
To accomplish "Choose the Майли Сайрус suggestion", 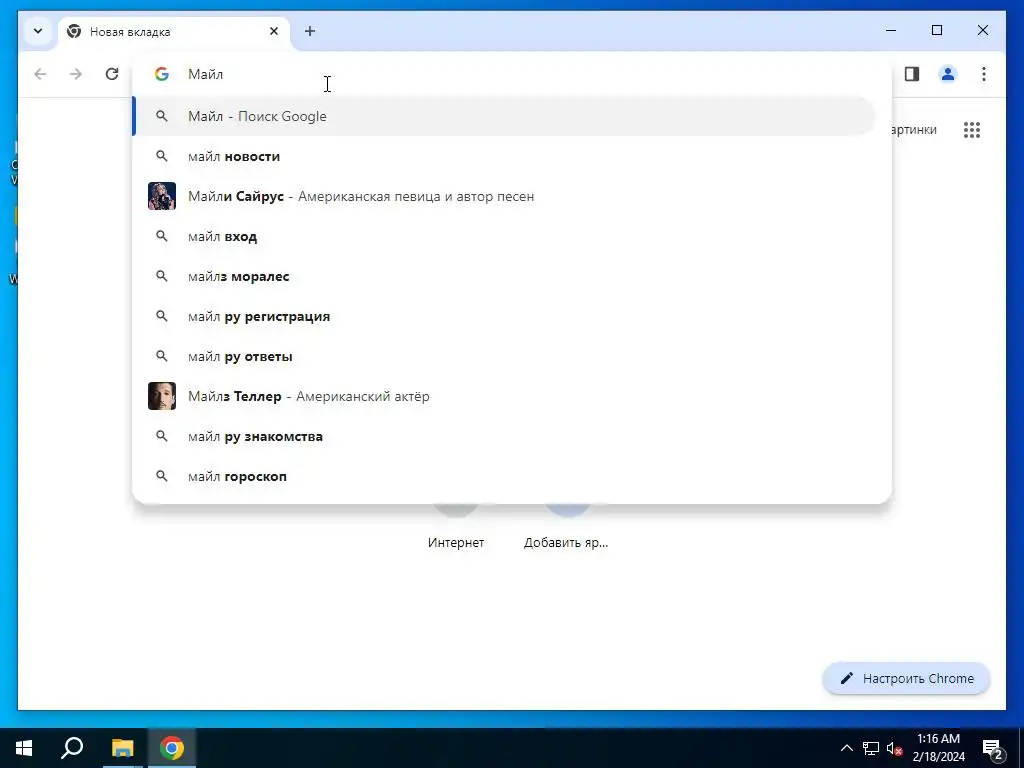I will (504, 196).
